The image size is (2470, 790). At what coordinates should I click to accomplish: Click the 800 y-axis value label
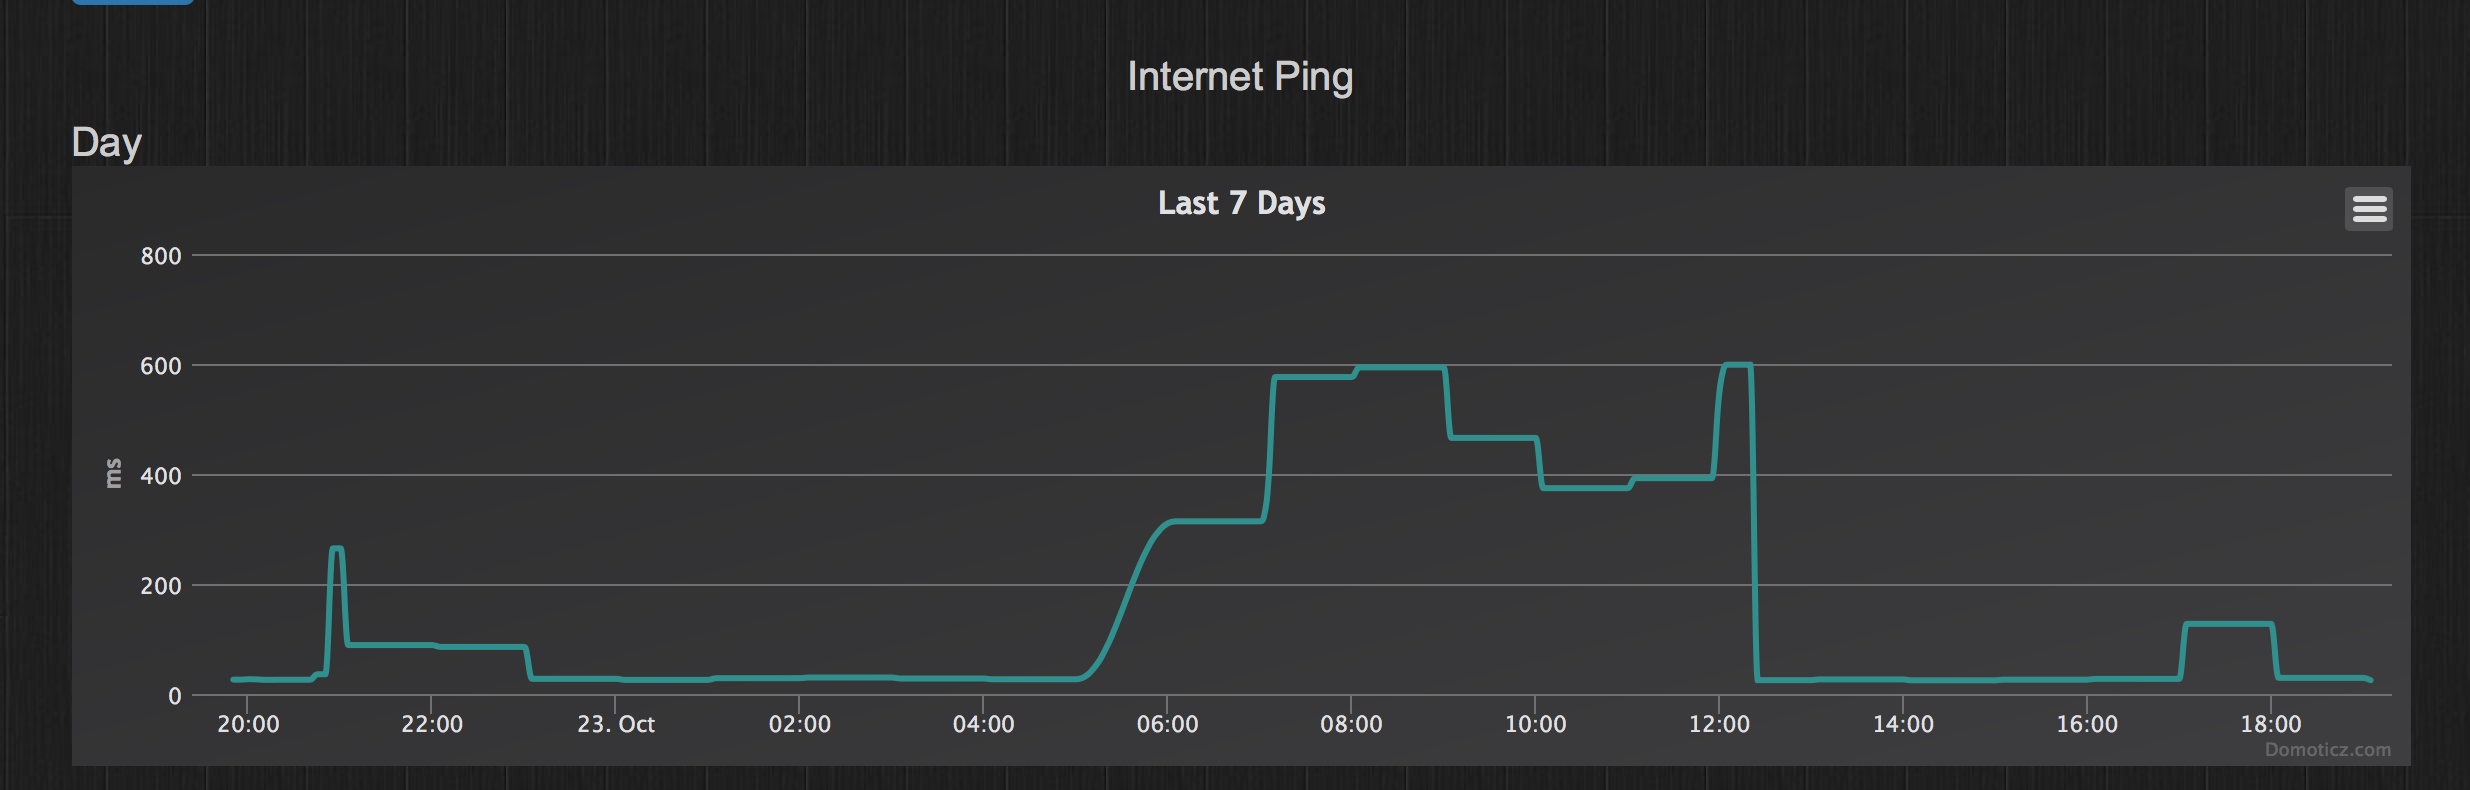161,256
